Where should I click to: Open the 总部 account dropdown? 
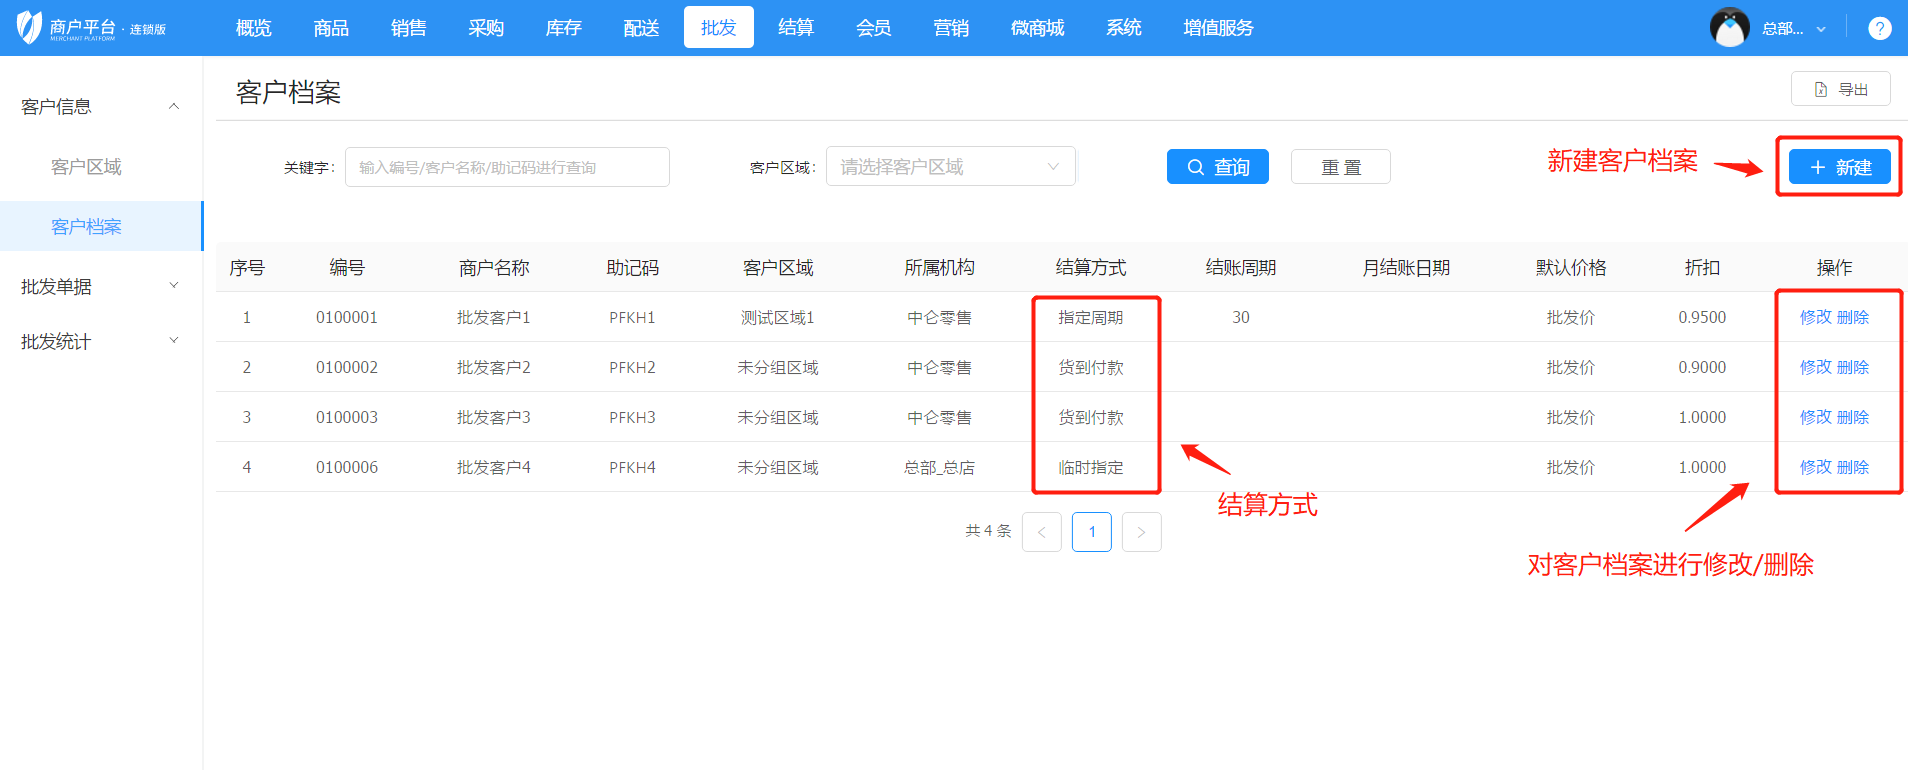click(x=1793, y=29)
